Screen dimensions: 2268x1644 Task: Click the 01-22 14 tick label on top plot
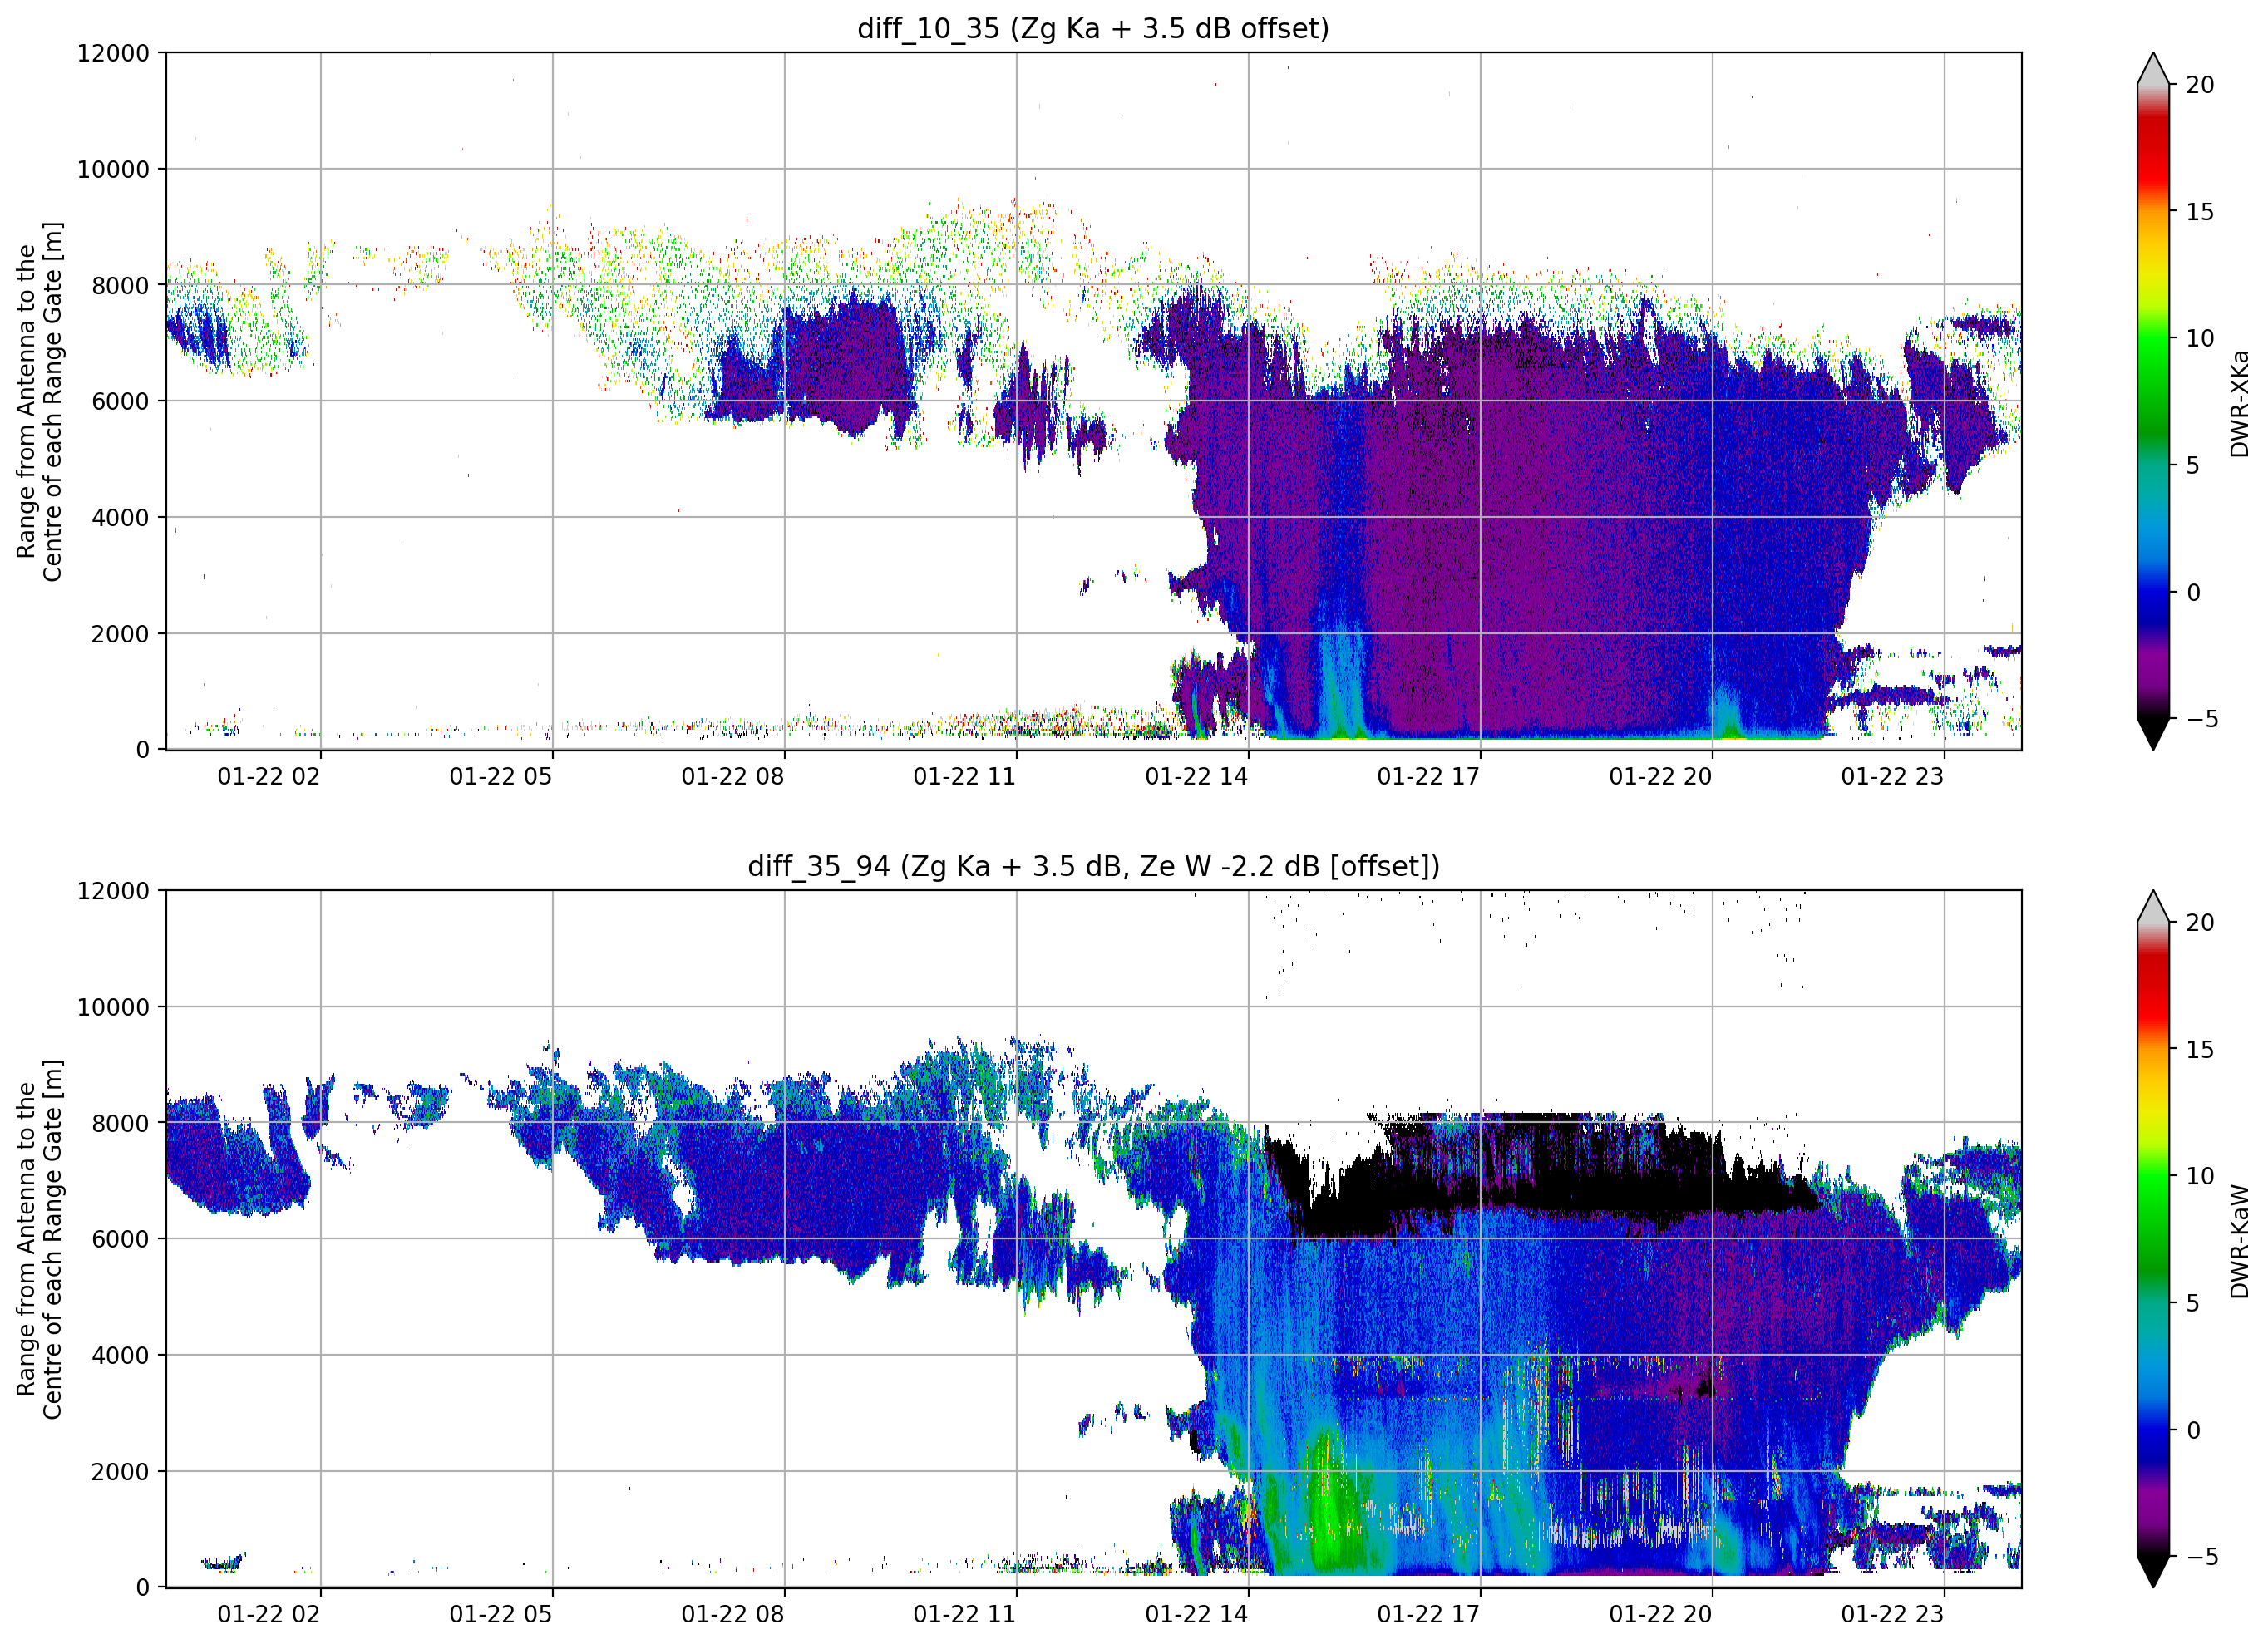1196,777
